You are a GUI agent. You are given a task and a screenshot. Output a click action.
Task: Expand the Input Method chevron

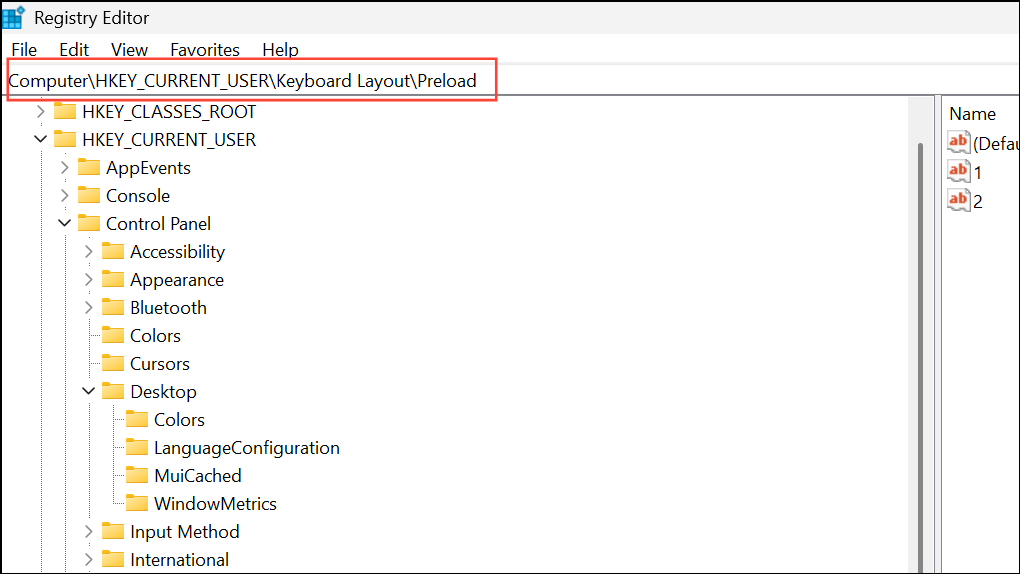(88, 531)
